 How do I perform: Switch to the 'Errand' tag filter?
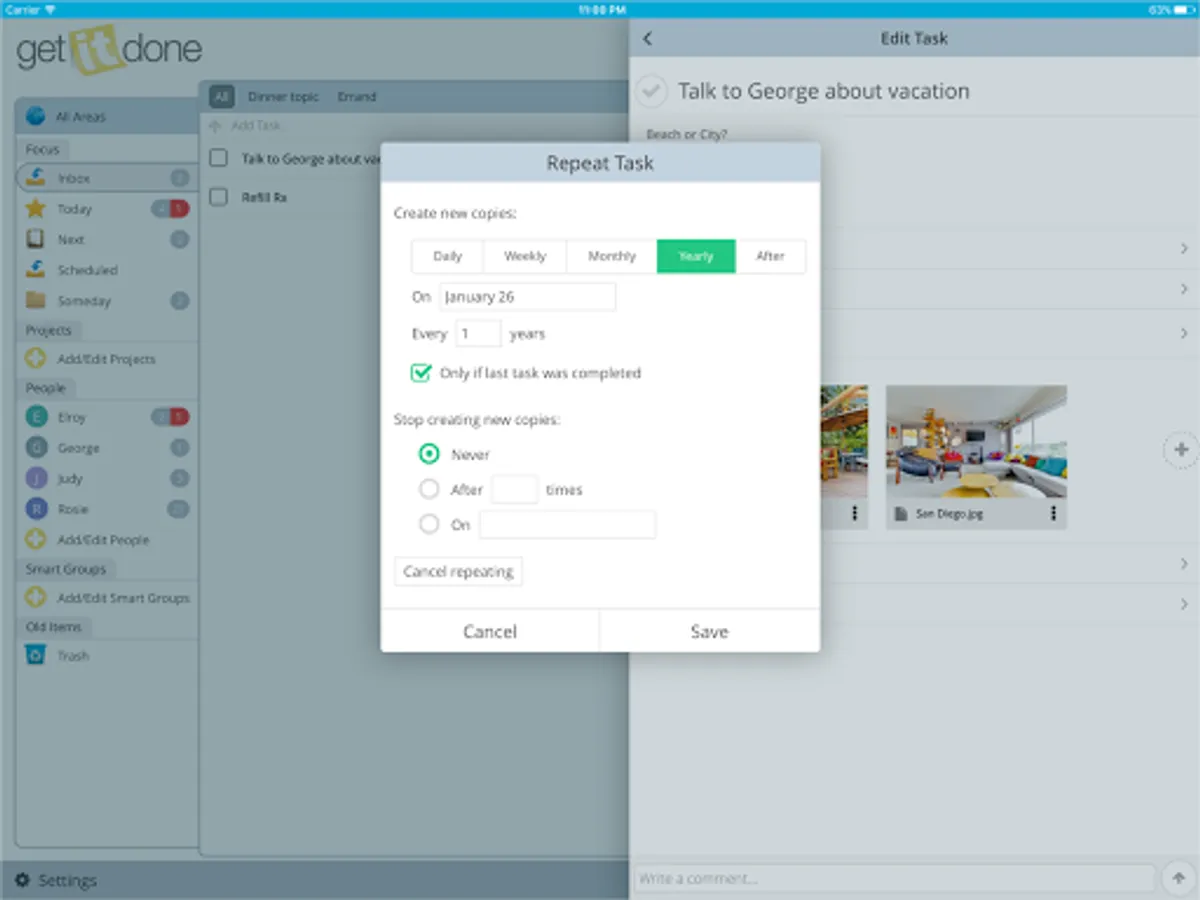coord(357,97)
